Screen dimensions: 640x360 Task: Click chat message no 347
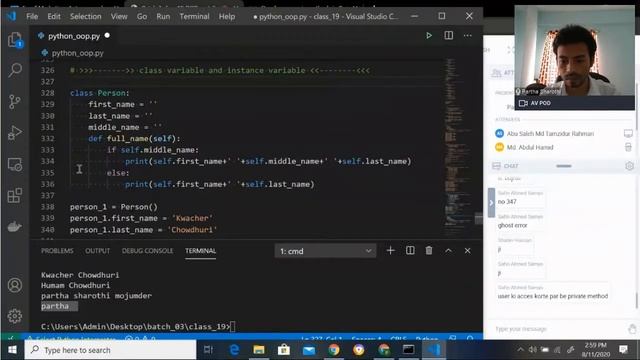(507, 202)
